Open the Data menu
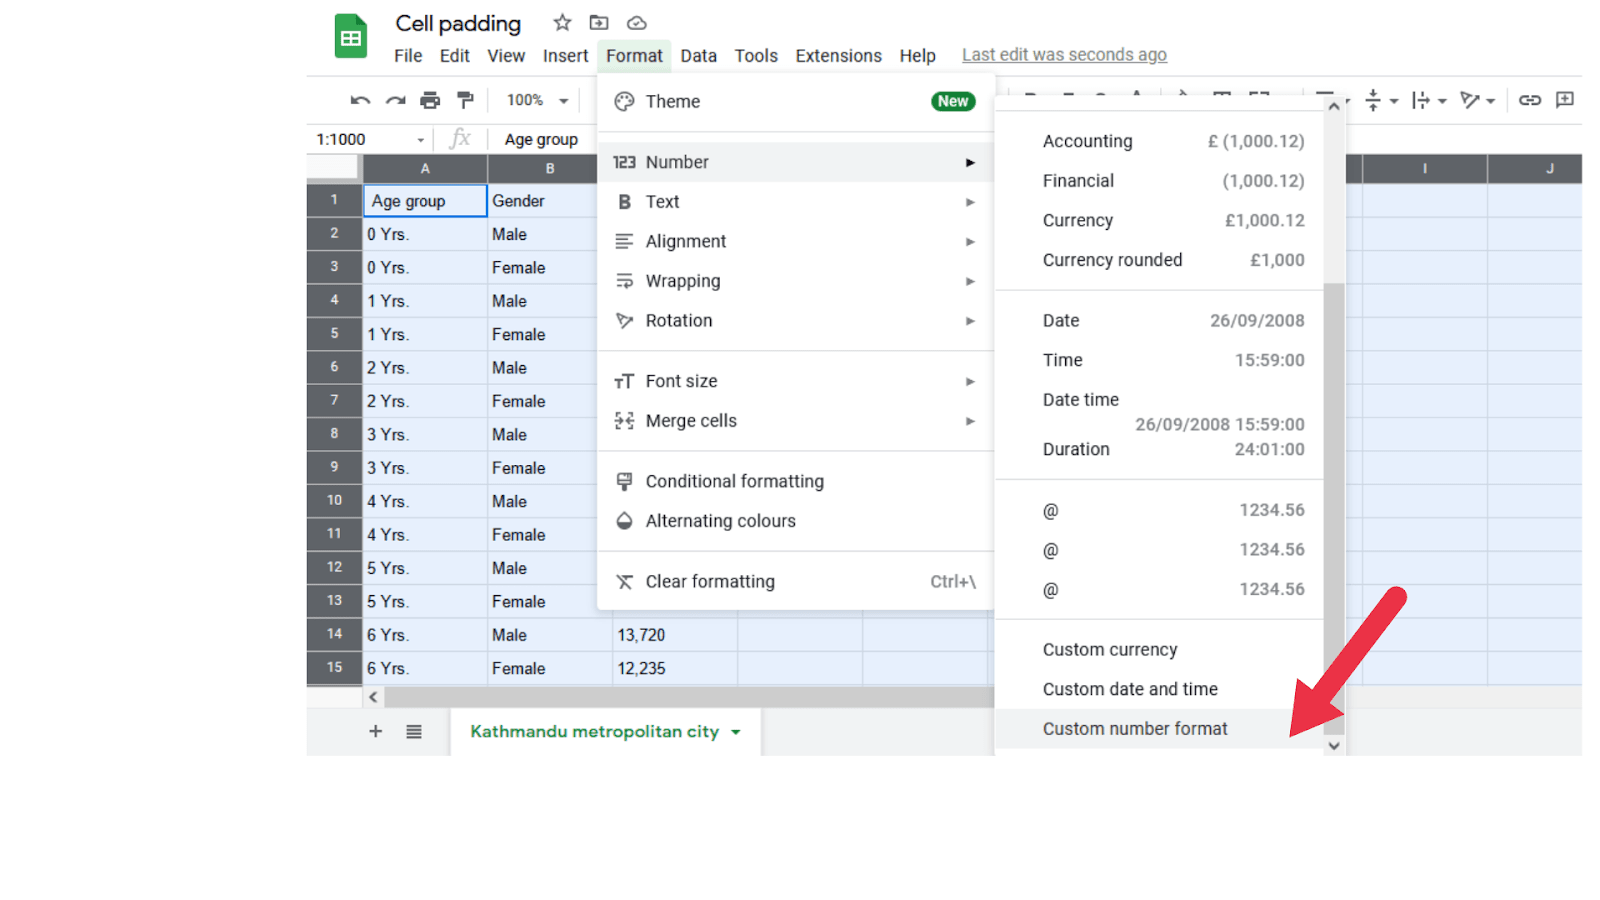The height and width of the screenshot is (900, 1600). (698, 55)
